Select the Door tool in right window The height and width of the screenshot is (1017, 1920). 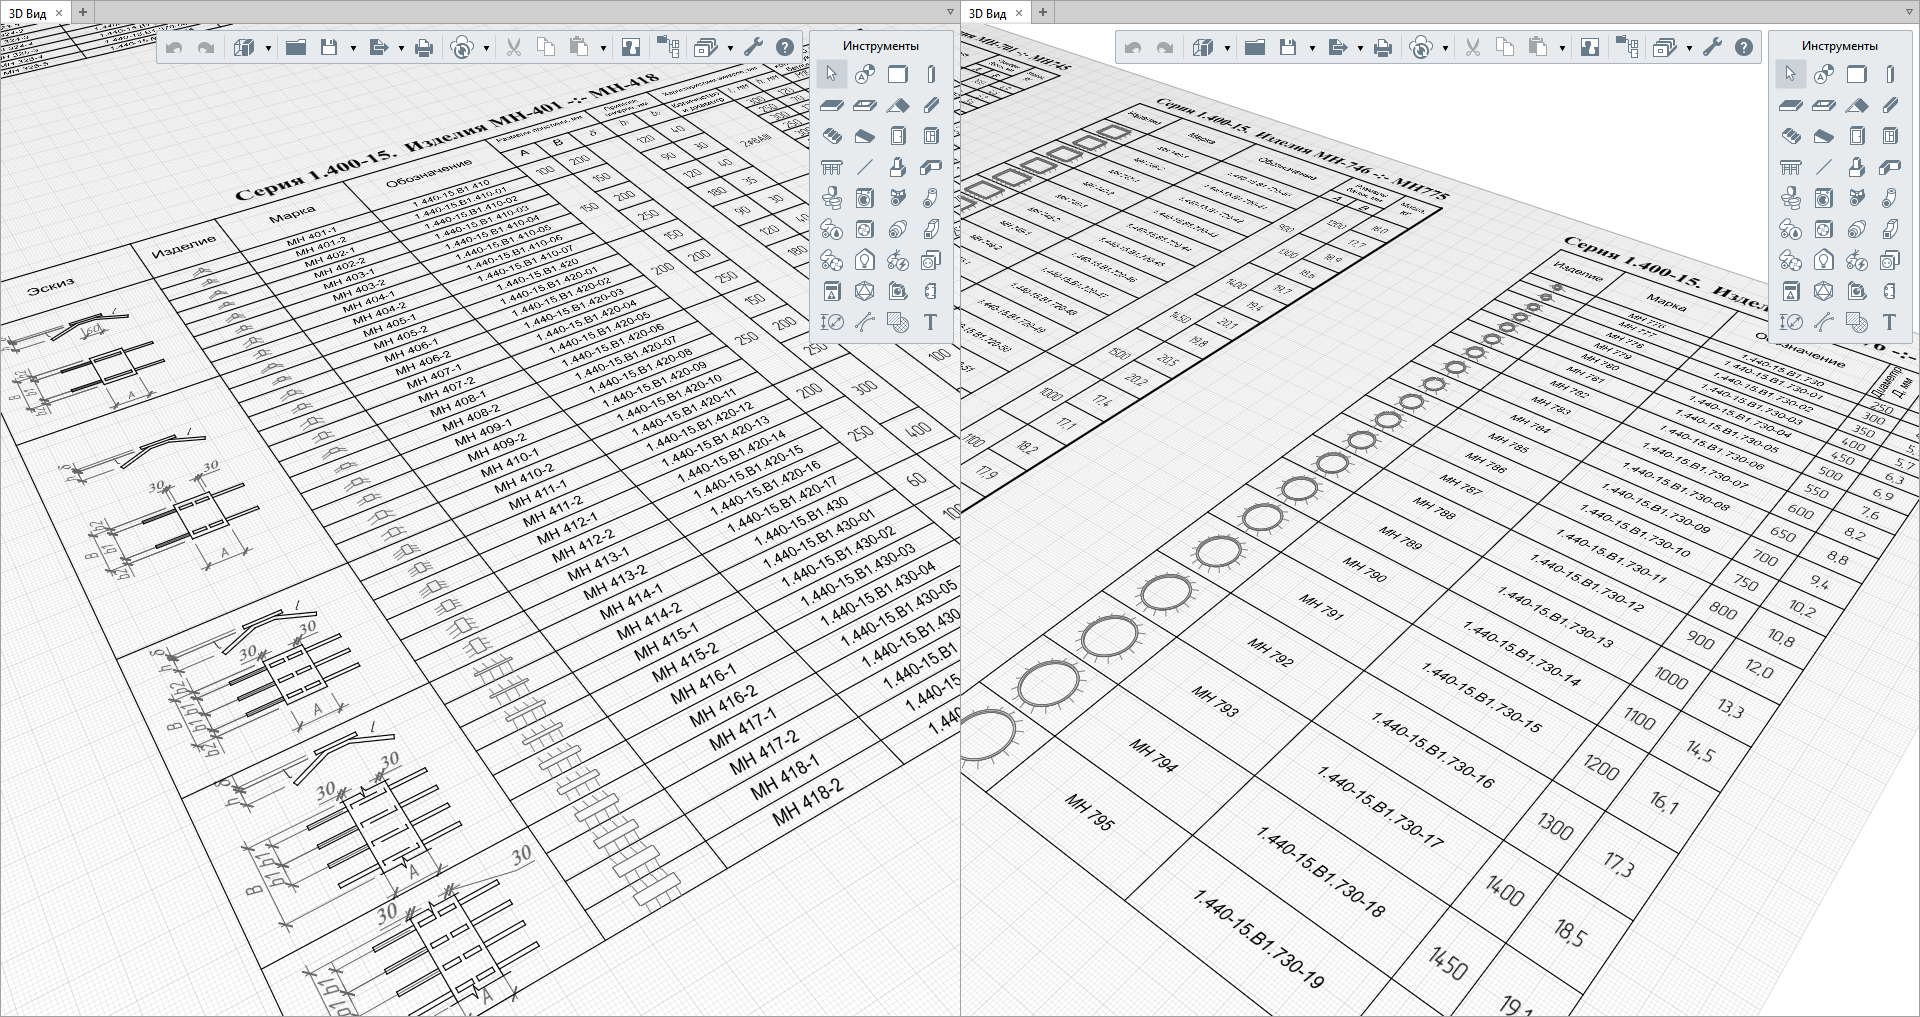pos(1857,136)
